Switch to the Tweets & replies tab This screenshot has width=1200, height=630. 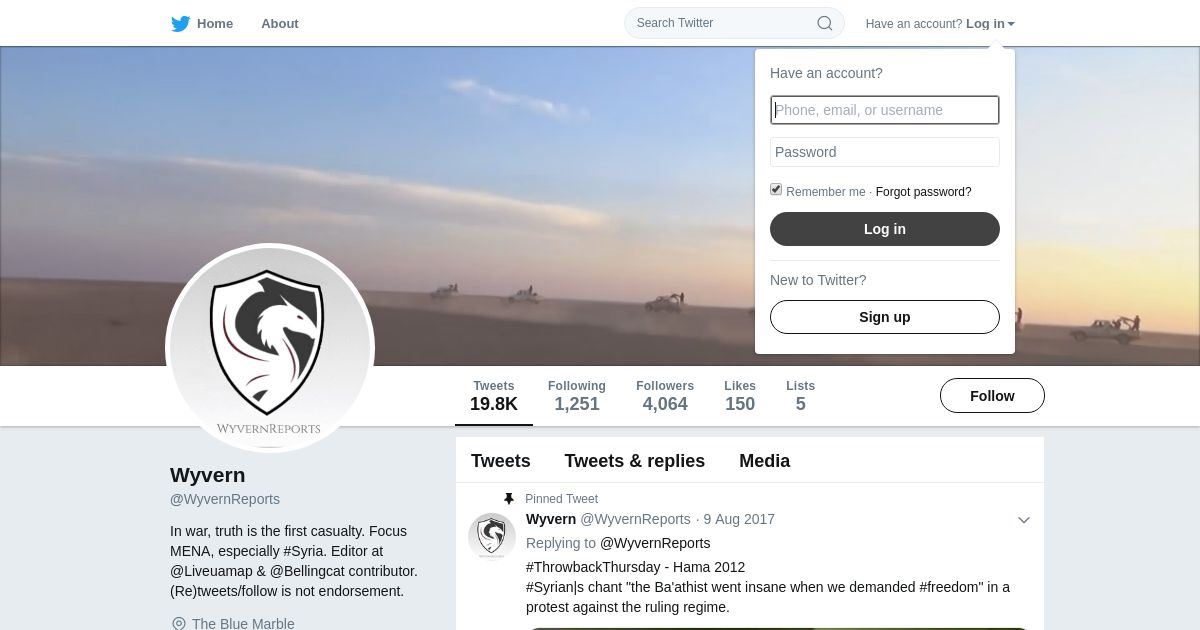point(635,461)
